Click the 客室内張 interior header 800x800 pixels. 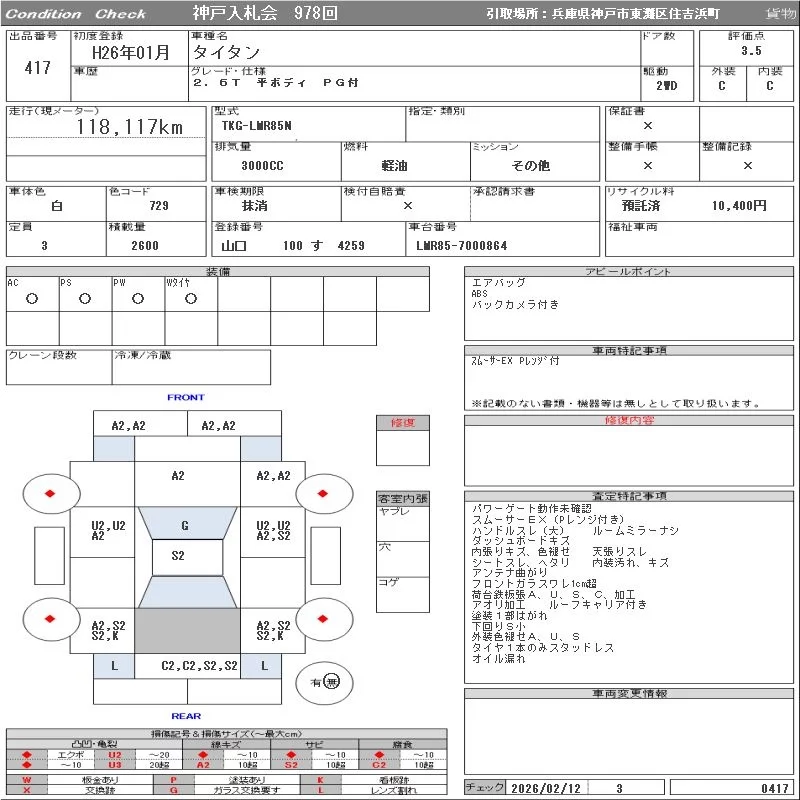click(403, 498)
